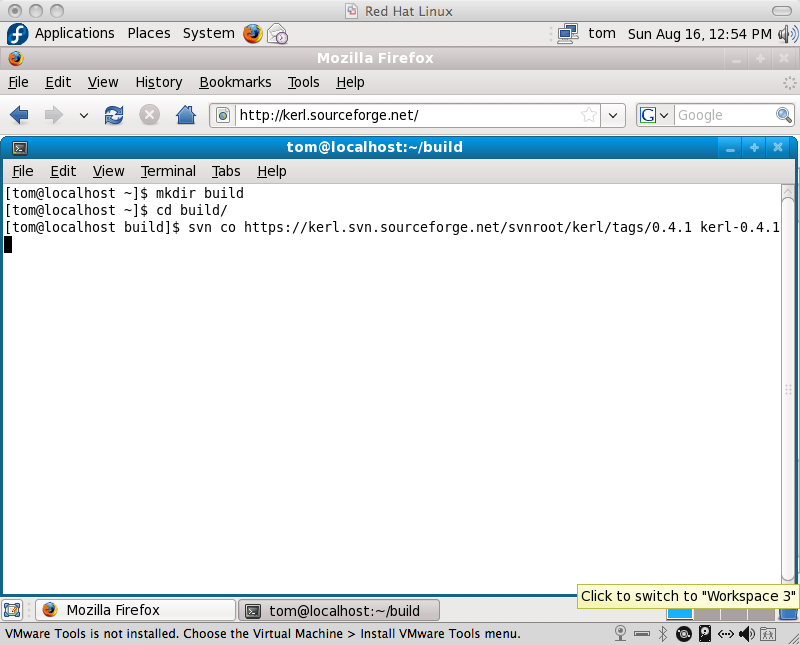Open the back/forward history dropdown arrow

coord(84,116)
